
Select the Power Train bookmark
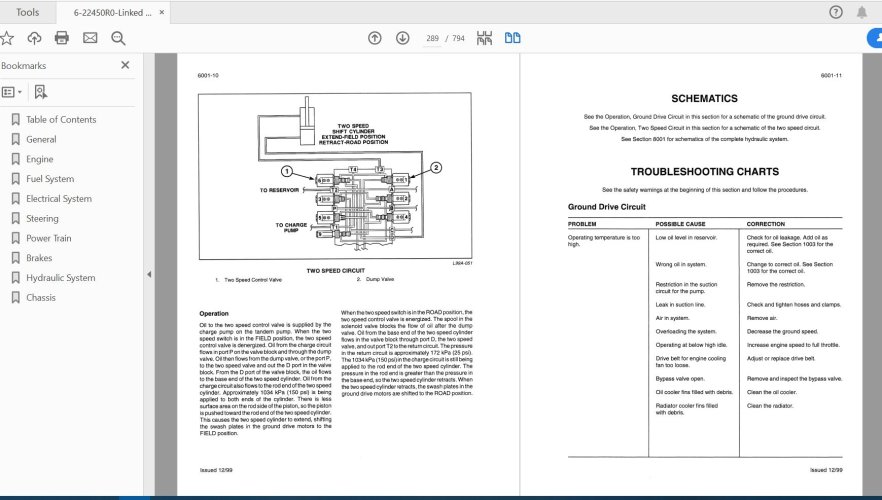pos(48,238)
